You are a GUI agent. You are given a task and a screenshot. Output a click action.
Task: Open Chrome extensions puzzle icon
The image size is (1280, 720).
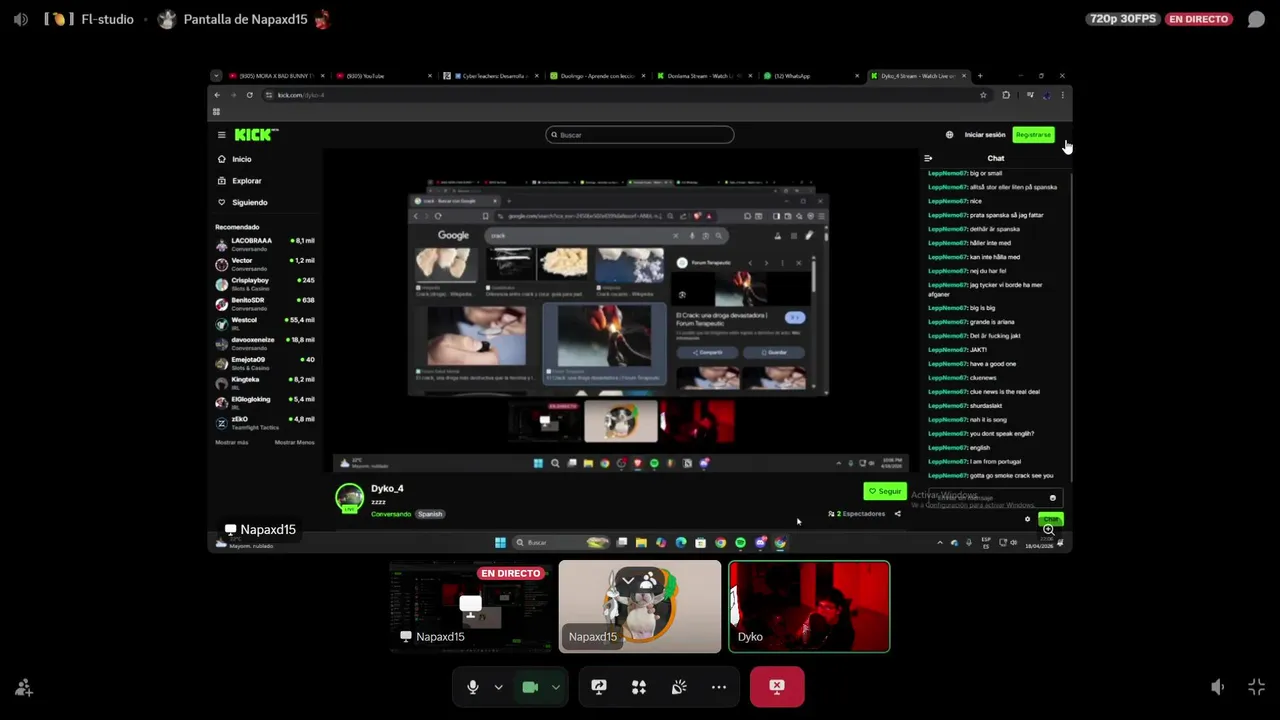coord(1006,95)
